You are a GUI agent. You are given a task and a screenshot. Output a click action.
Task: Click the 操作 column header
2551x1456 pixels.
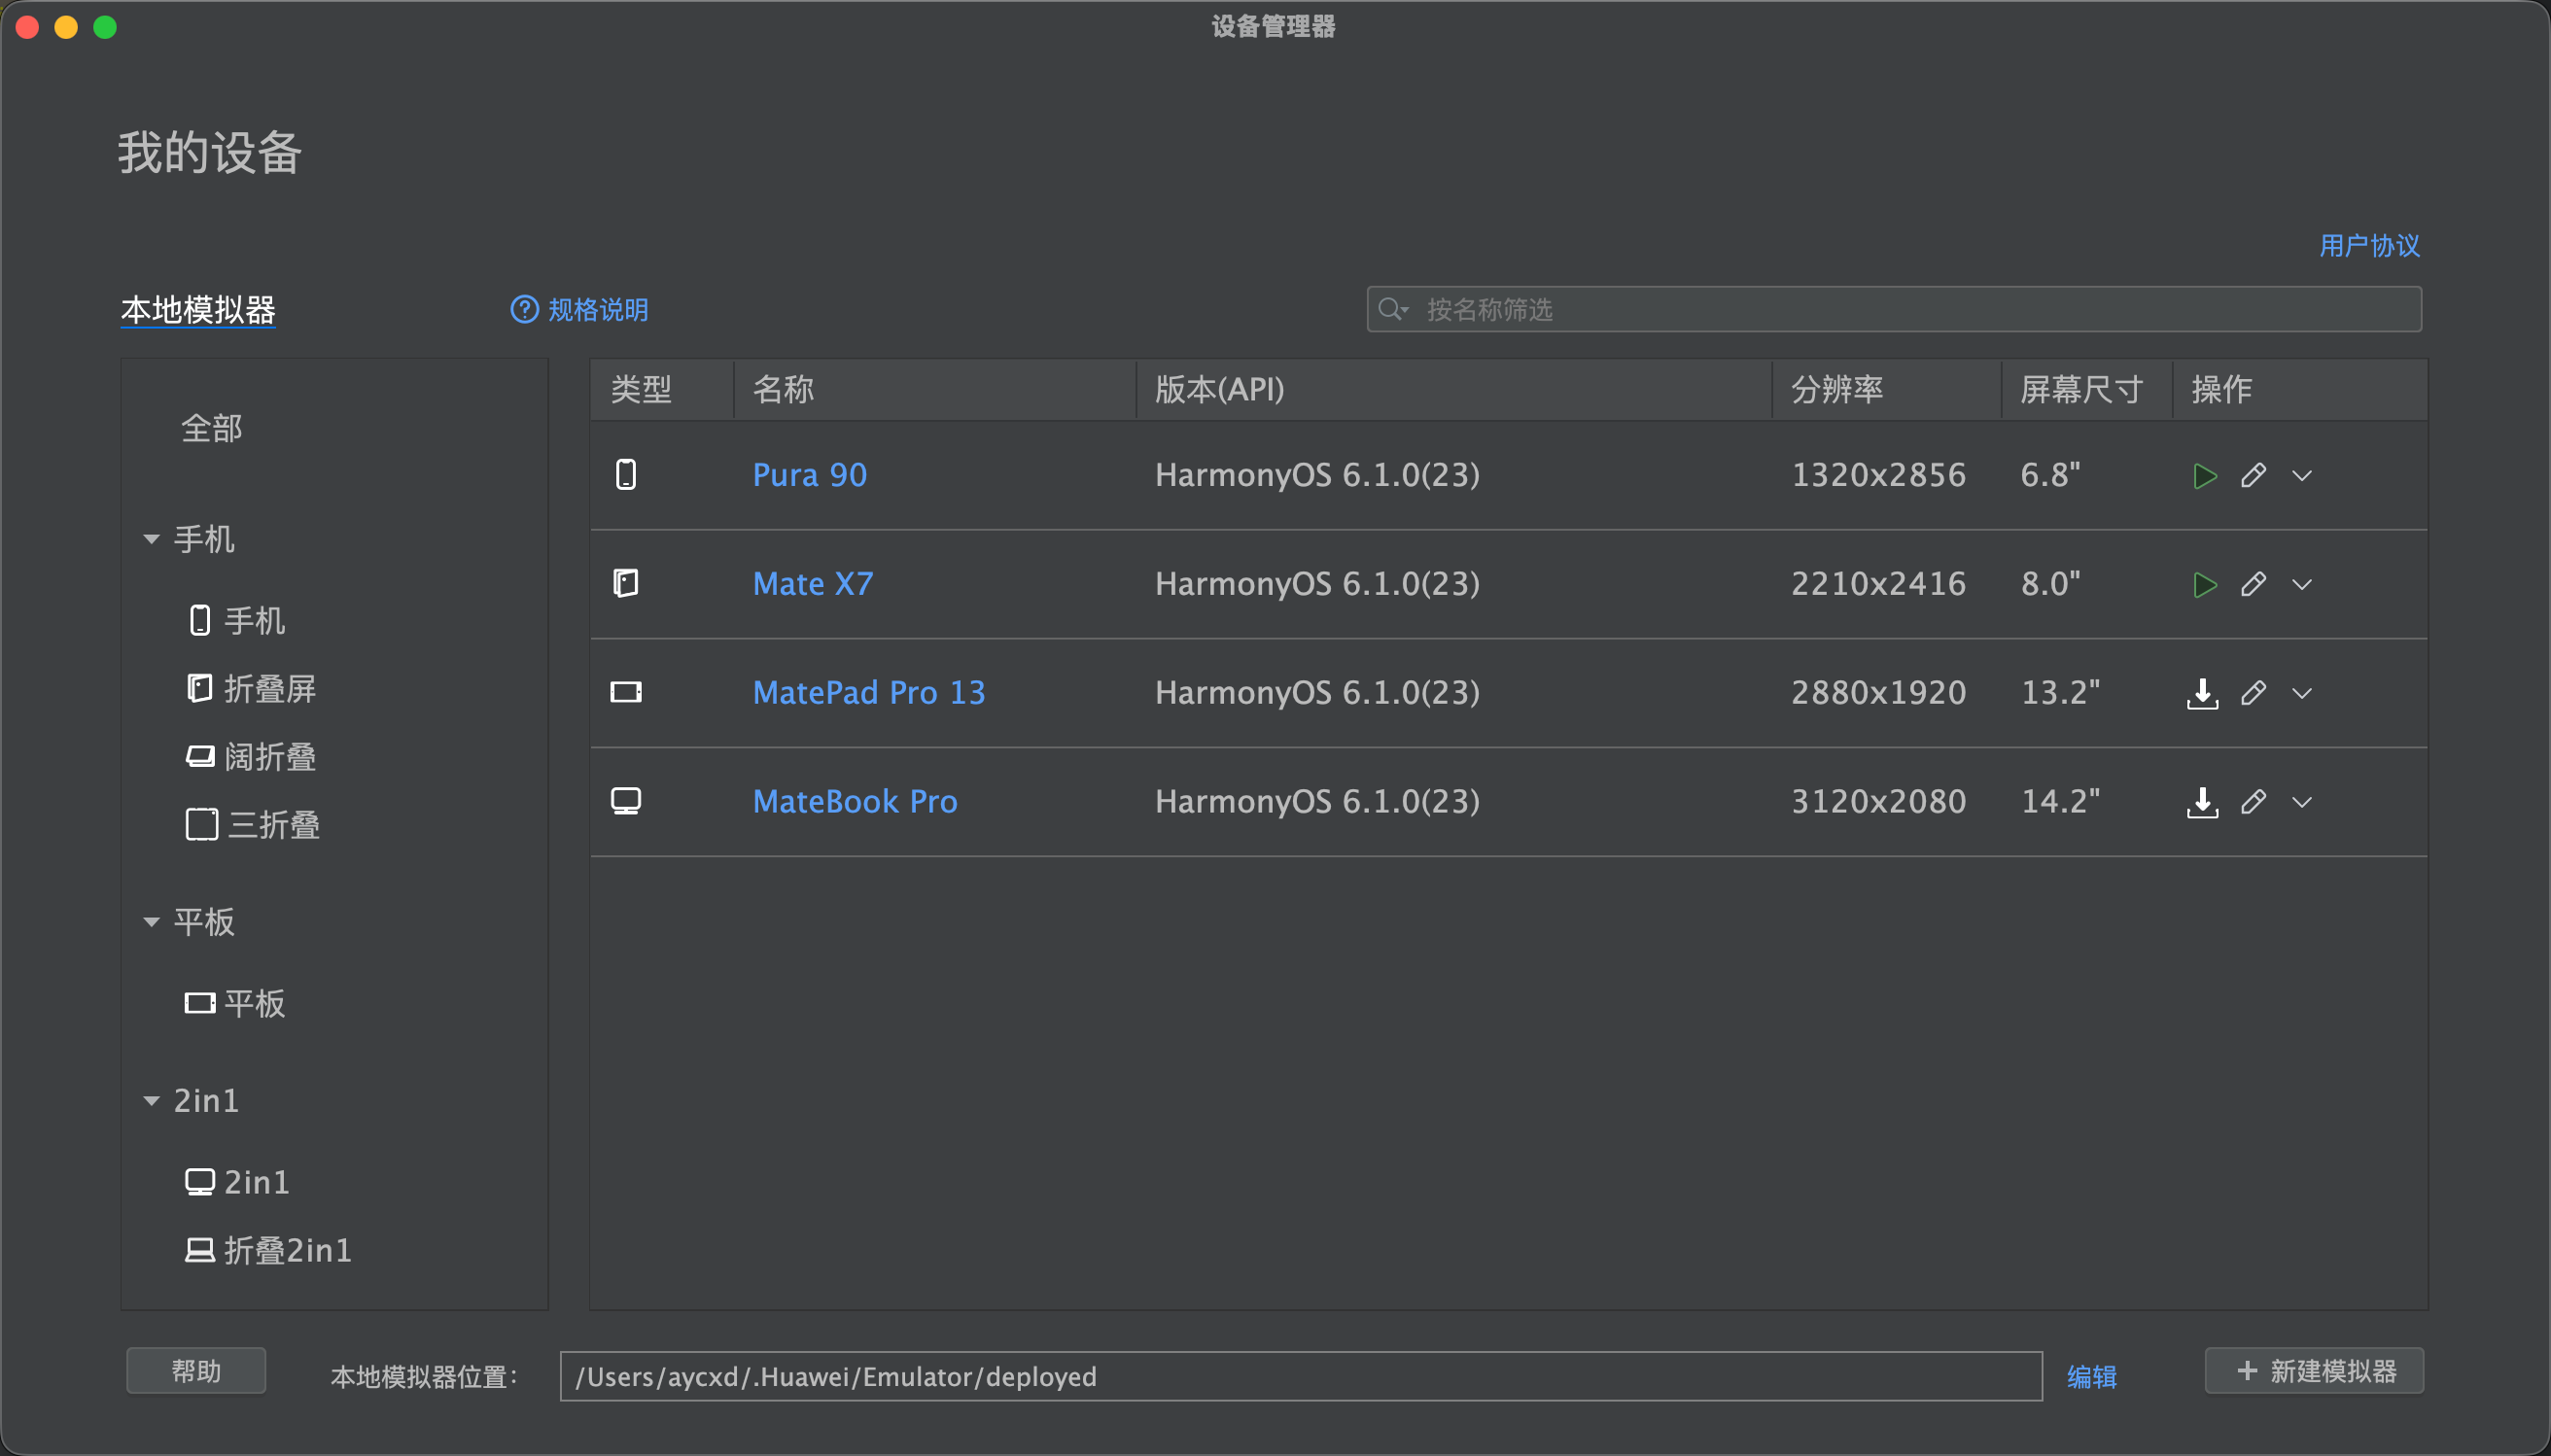(2300, 390)
